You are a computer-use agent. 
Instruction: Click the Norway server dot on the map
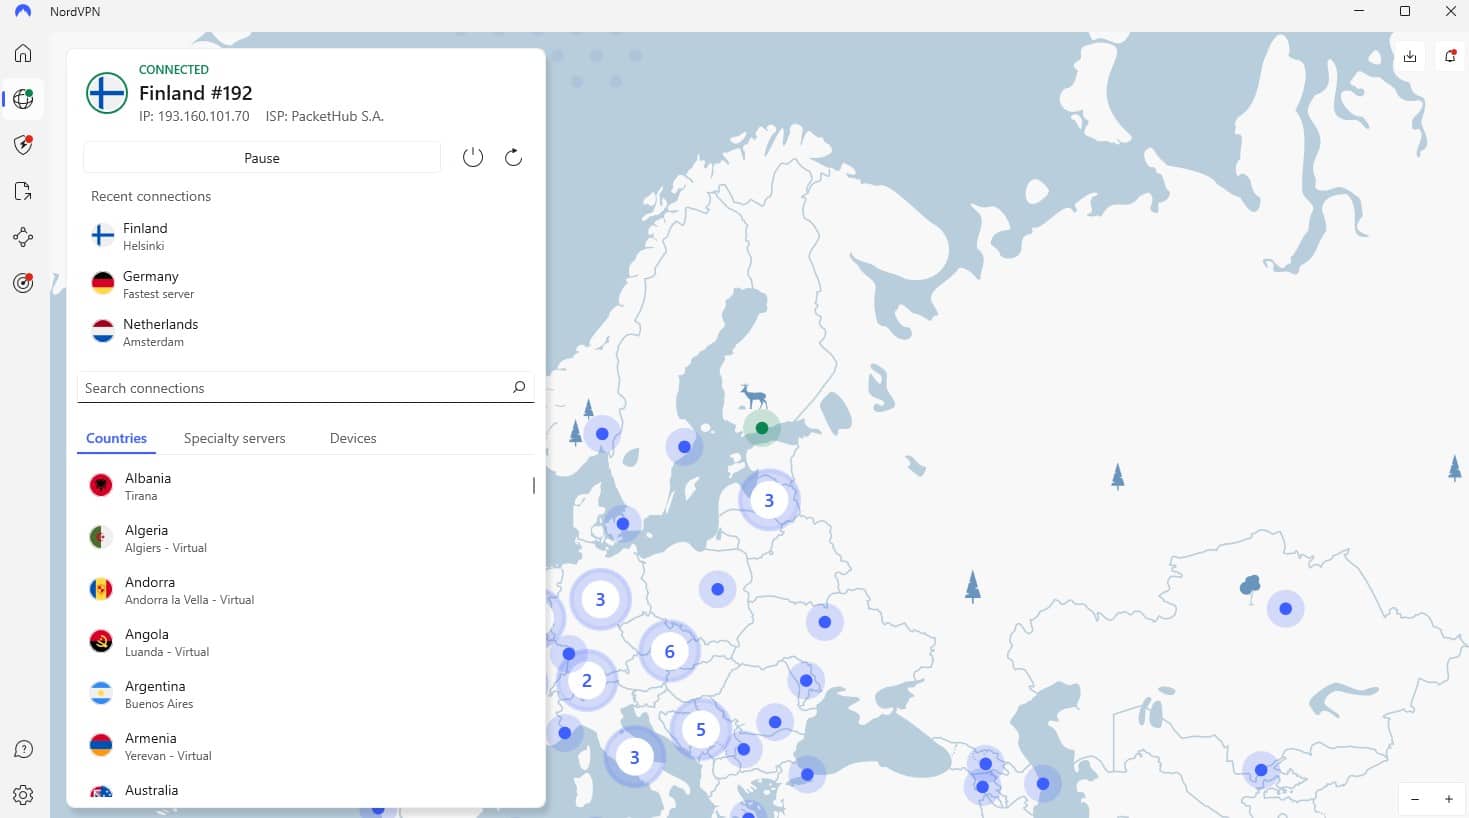coord(602,434)
